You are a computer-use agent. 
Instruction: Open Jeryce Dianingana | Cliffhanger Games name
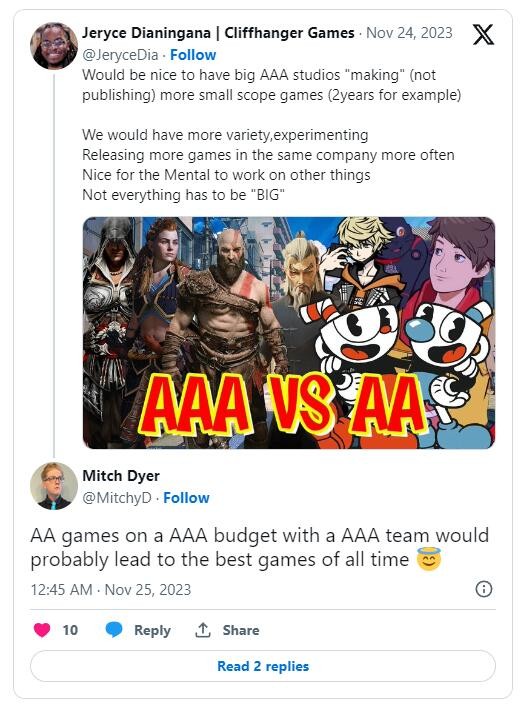pos(218,33)
